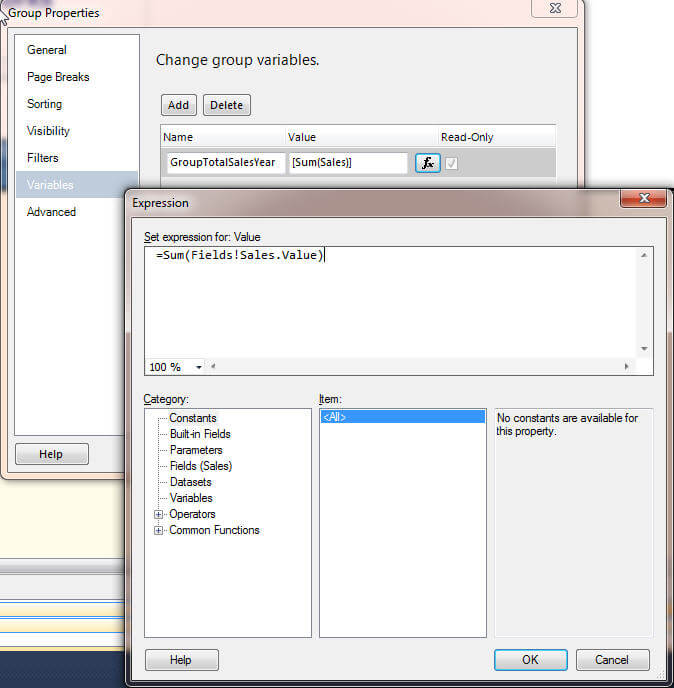674x688 pixels.
Task: Select the Variables page
Action: 77,185
